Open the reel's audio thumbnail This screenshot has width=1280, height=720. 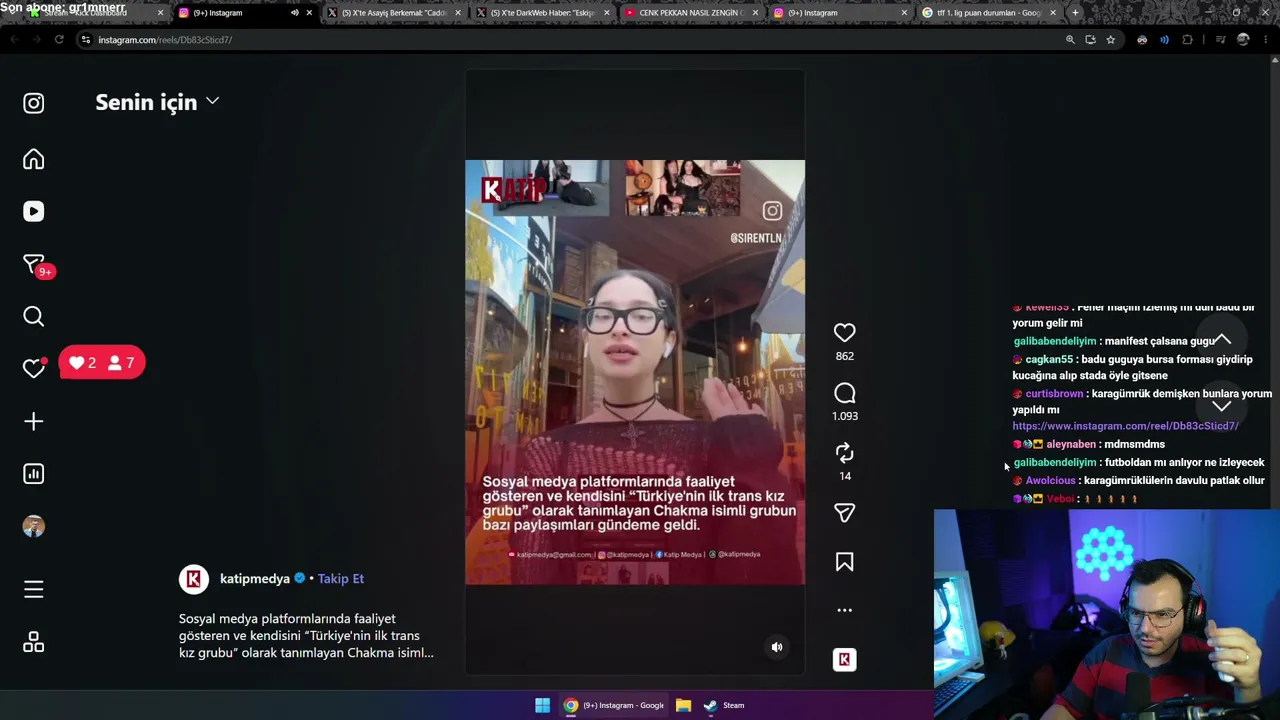[x=845, y=660]
